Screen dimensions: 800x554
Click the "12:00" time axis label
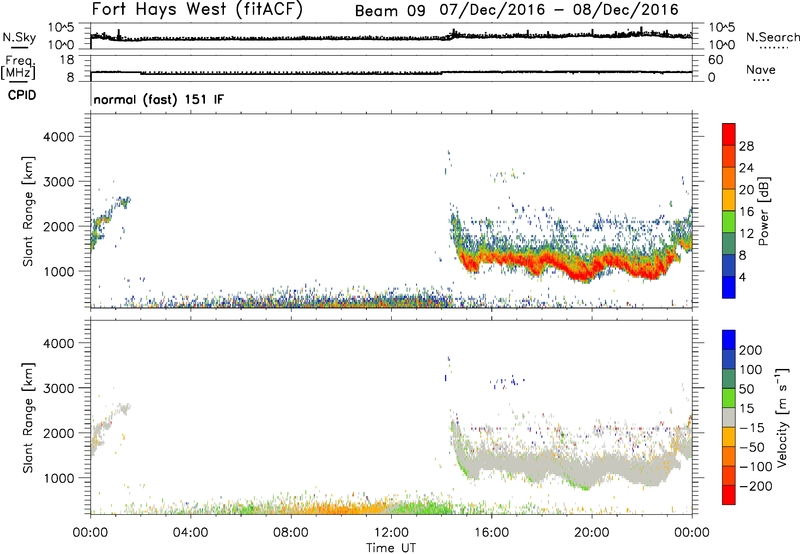click(391, 533)
